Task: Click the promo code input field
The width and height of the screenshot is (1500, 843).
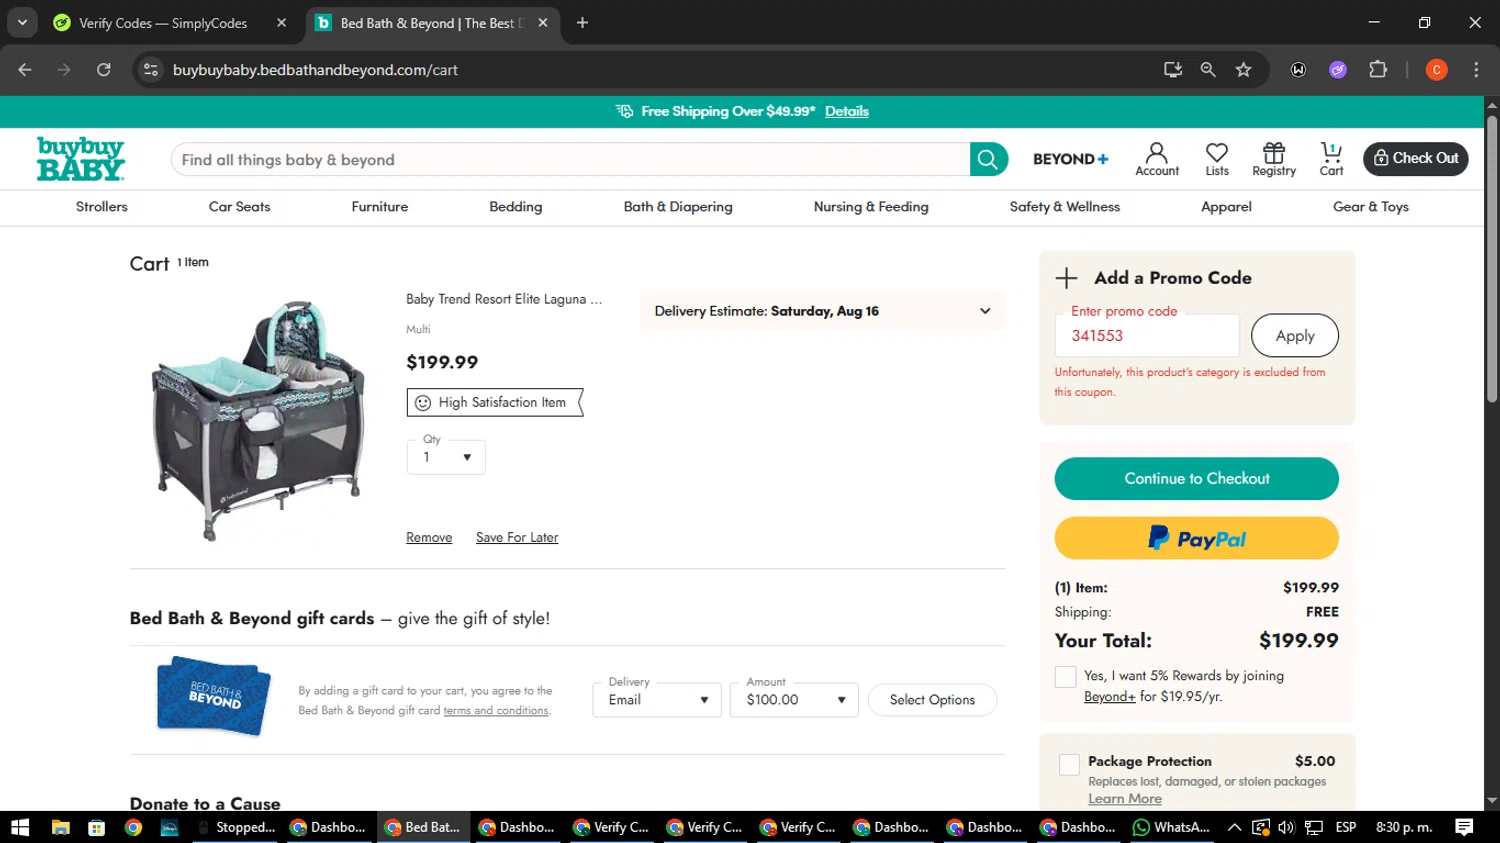Action: pos(1147,336)
